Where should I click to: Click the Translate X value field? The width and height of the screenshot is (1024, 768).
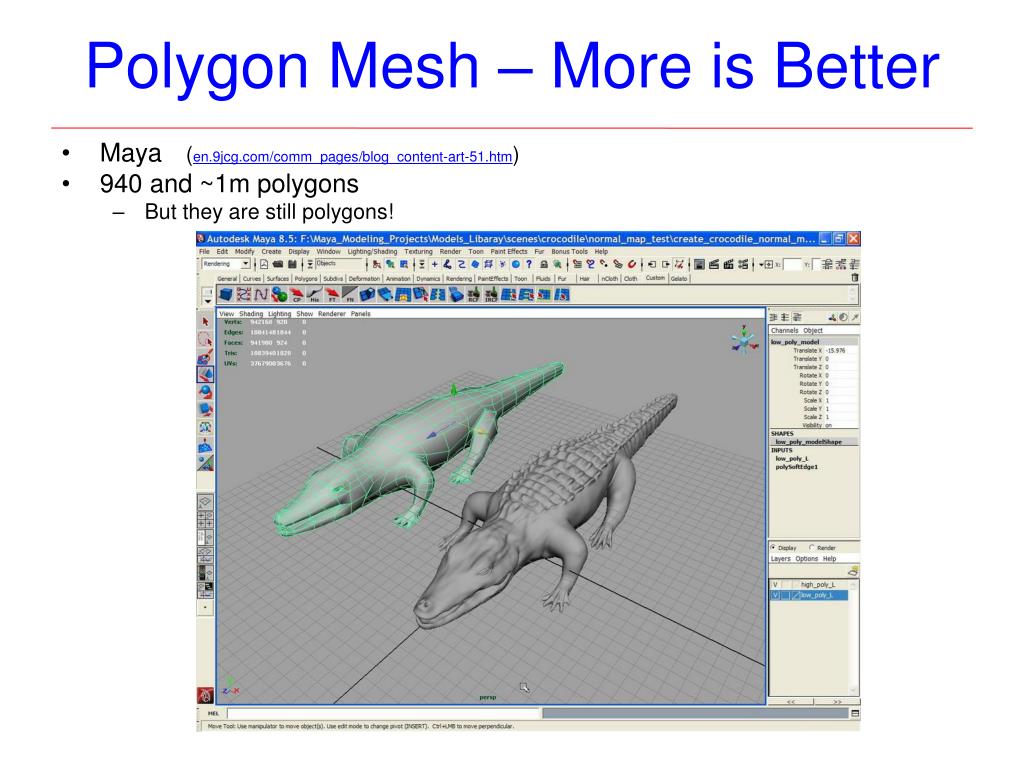(x=841, y=351)
